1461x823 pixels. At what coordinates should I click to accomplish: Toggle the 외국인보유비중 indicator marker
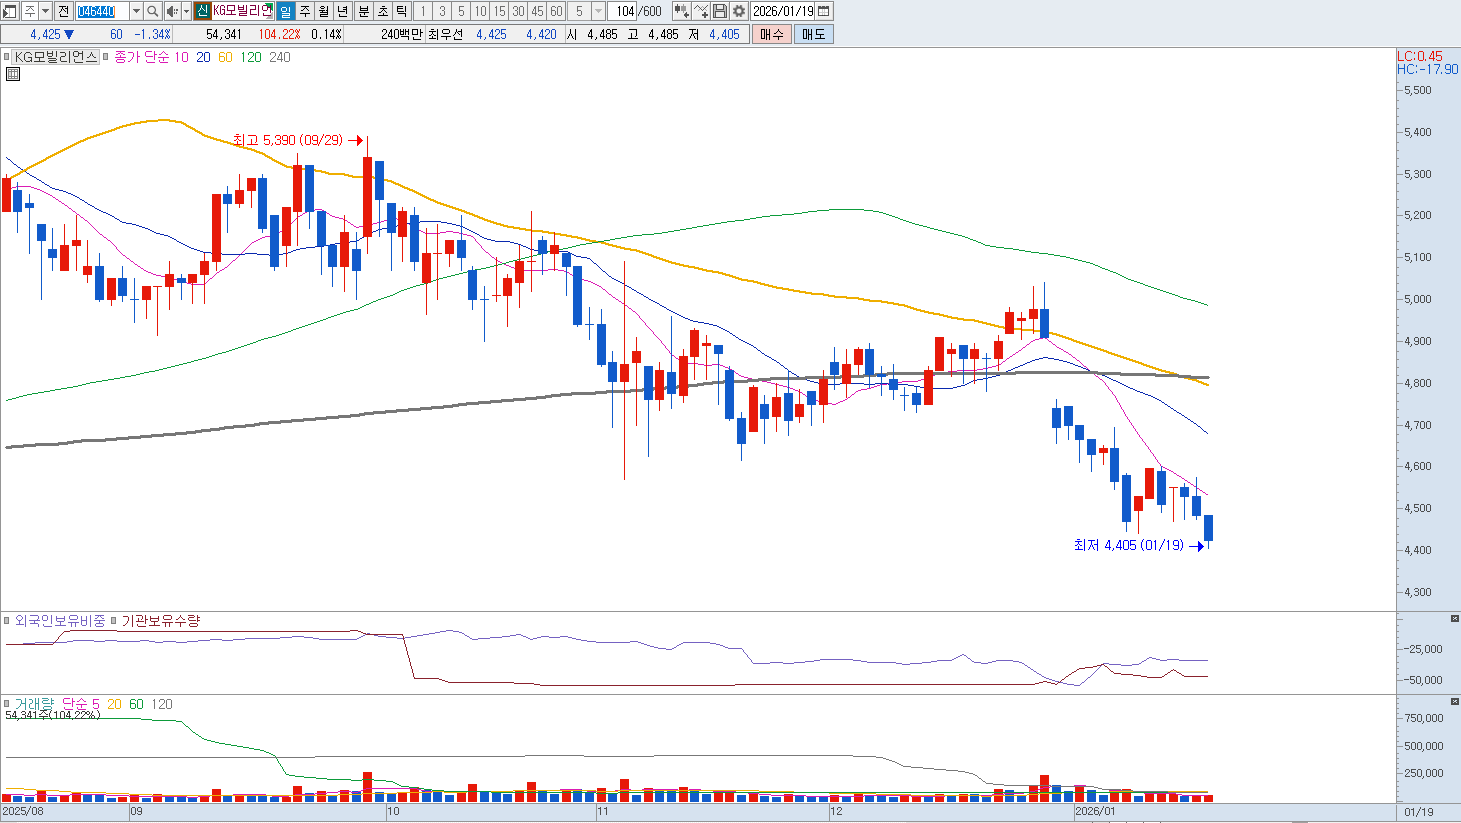coord(7,621)
